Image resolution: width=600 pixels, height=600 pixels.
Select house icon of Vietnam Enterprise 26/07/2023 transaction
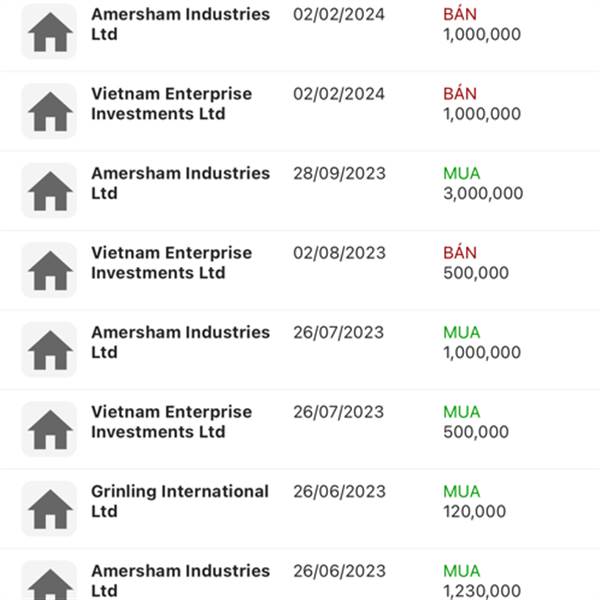tap(49, 429)
